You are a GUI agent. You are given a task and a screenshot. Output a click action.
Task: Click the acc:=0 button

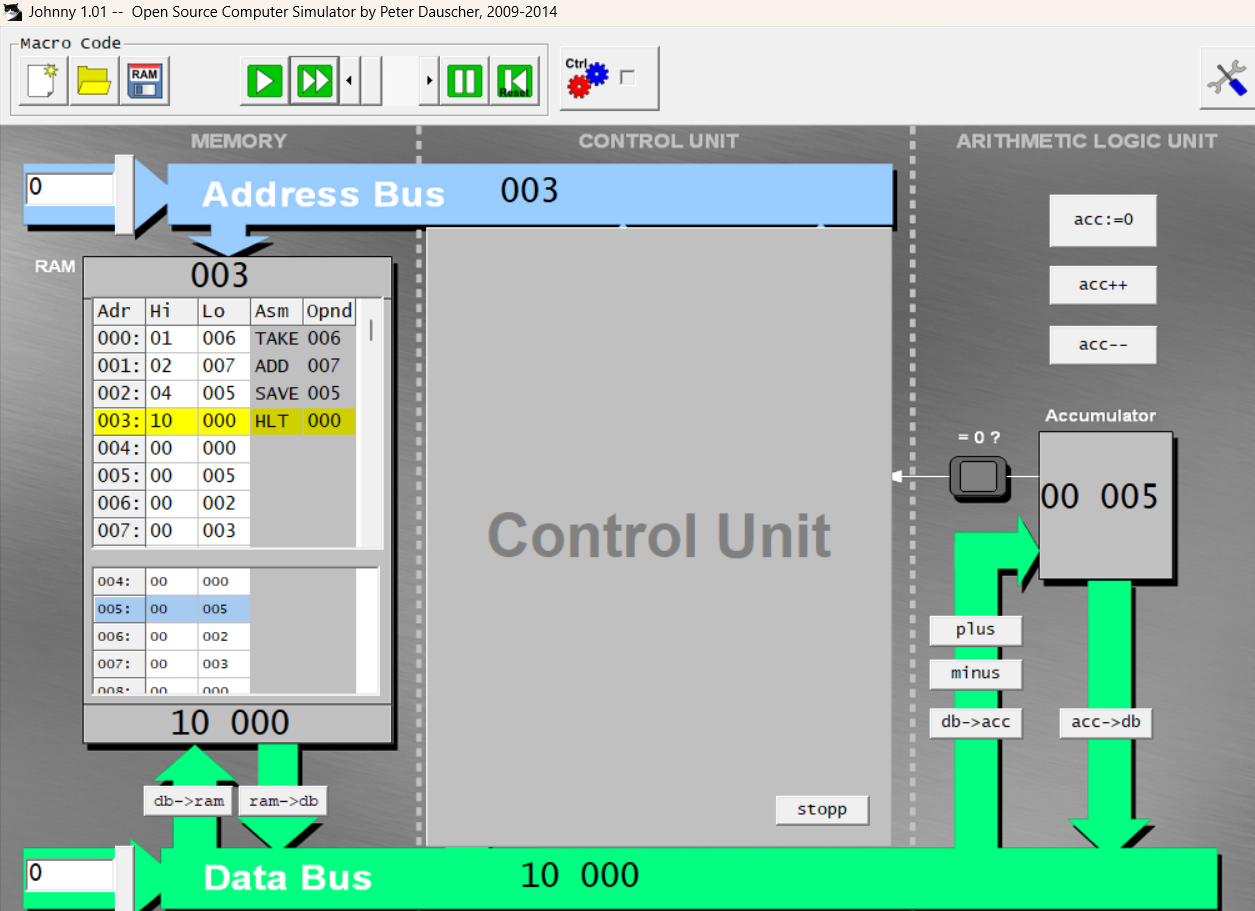coord(1103,220)
